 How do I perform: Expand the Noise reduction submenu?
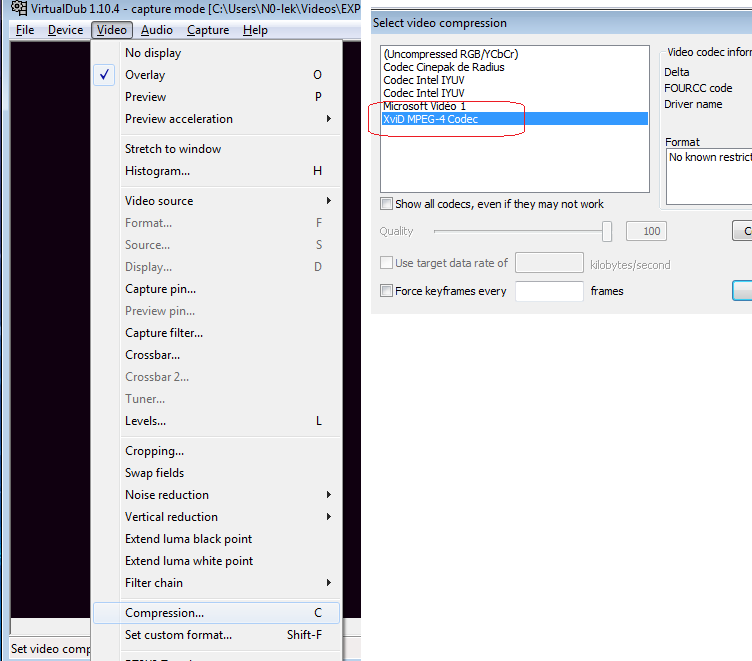pos(216,495)
